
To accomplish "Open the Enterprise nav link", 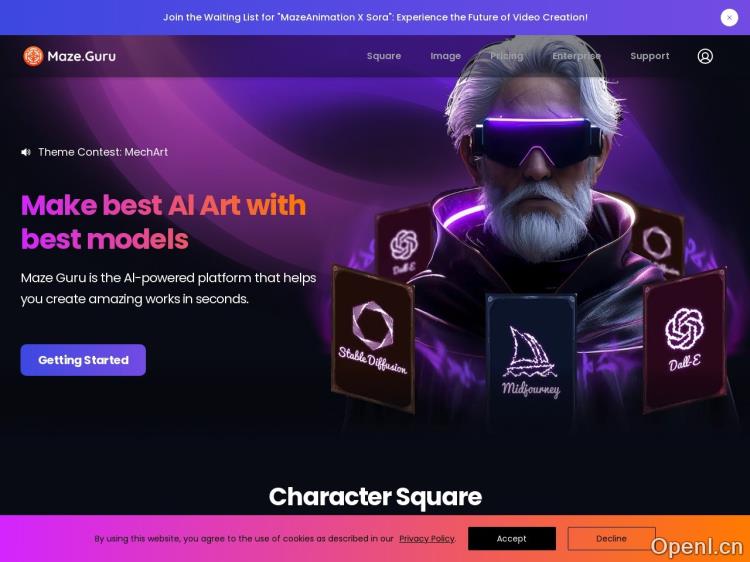I will 576,56.
